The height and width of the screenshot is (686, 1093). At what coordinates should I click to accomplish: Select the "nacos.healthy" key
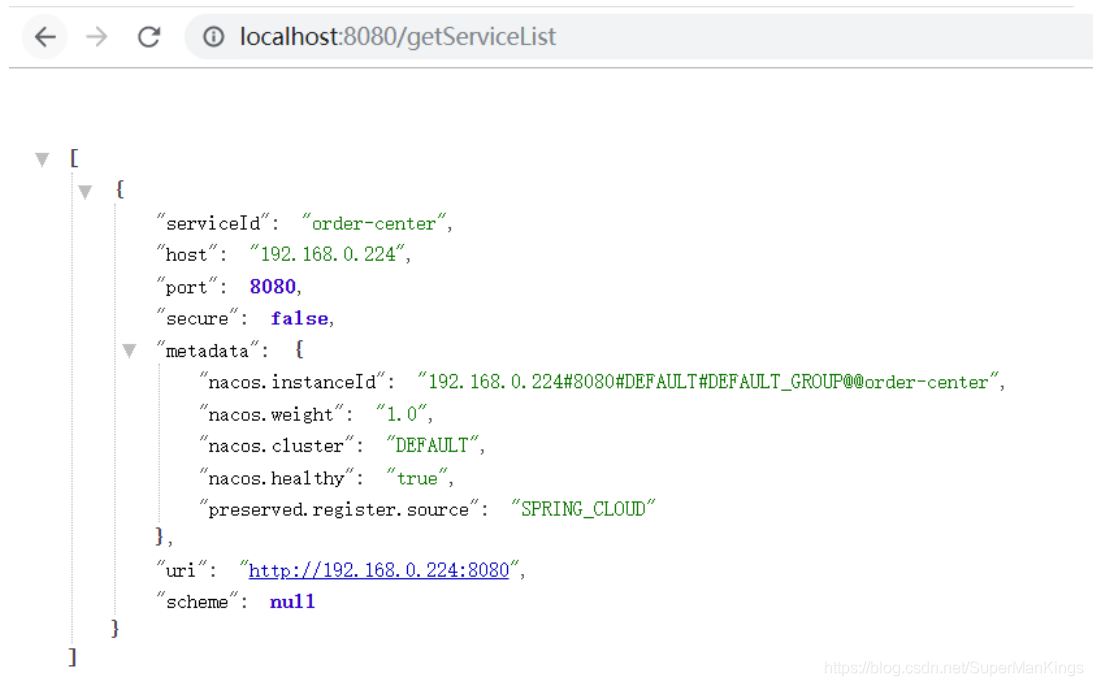point(277,478)
